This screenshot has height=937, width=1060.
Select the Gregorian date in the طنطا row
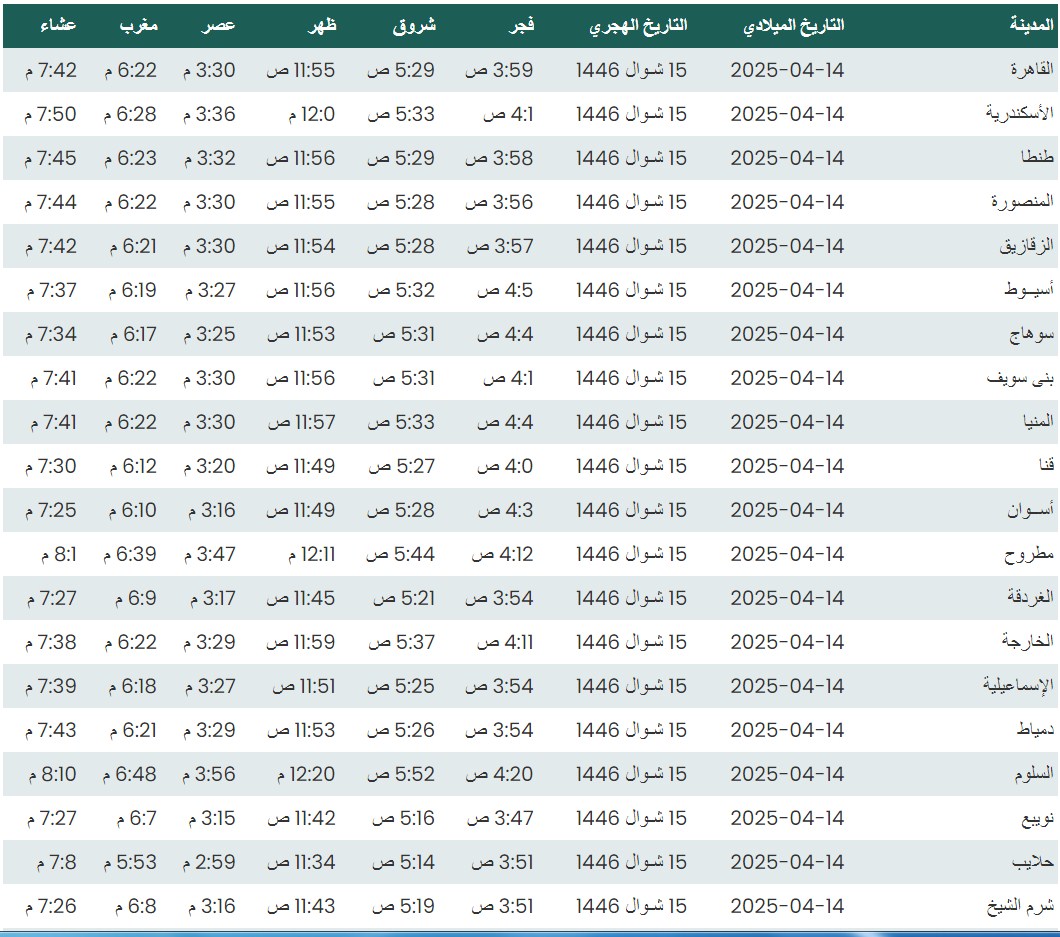click(787, 158)
